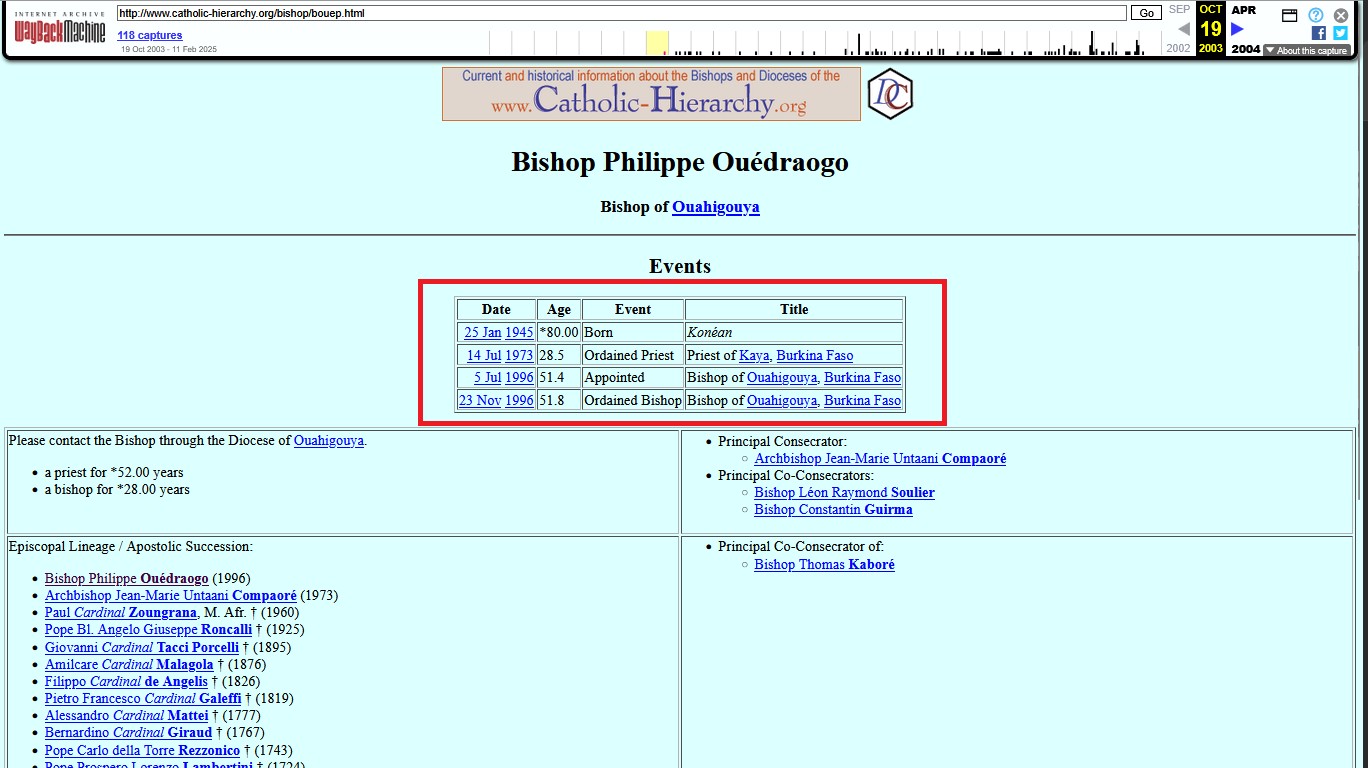Screen dimensions: 1368x768
Task: Open Ouahigouya link in Appointed row
Action: point(782,377)
